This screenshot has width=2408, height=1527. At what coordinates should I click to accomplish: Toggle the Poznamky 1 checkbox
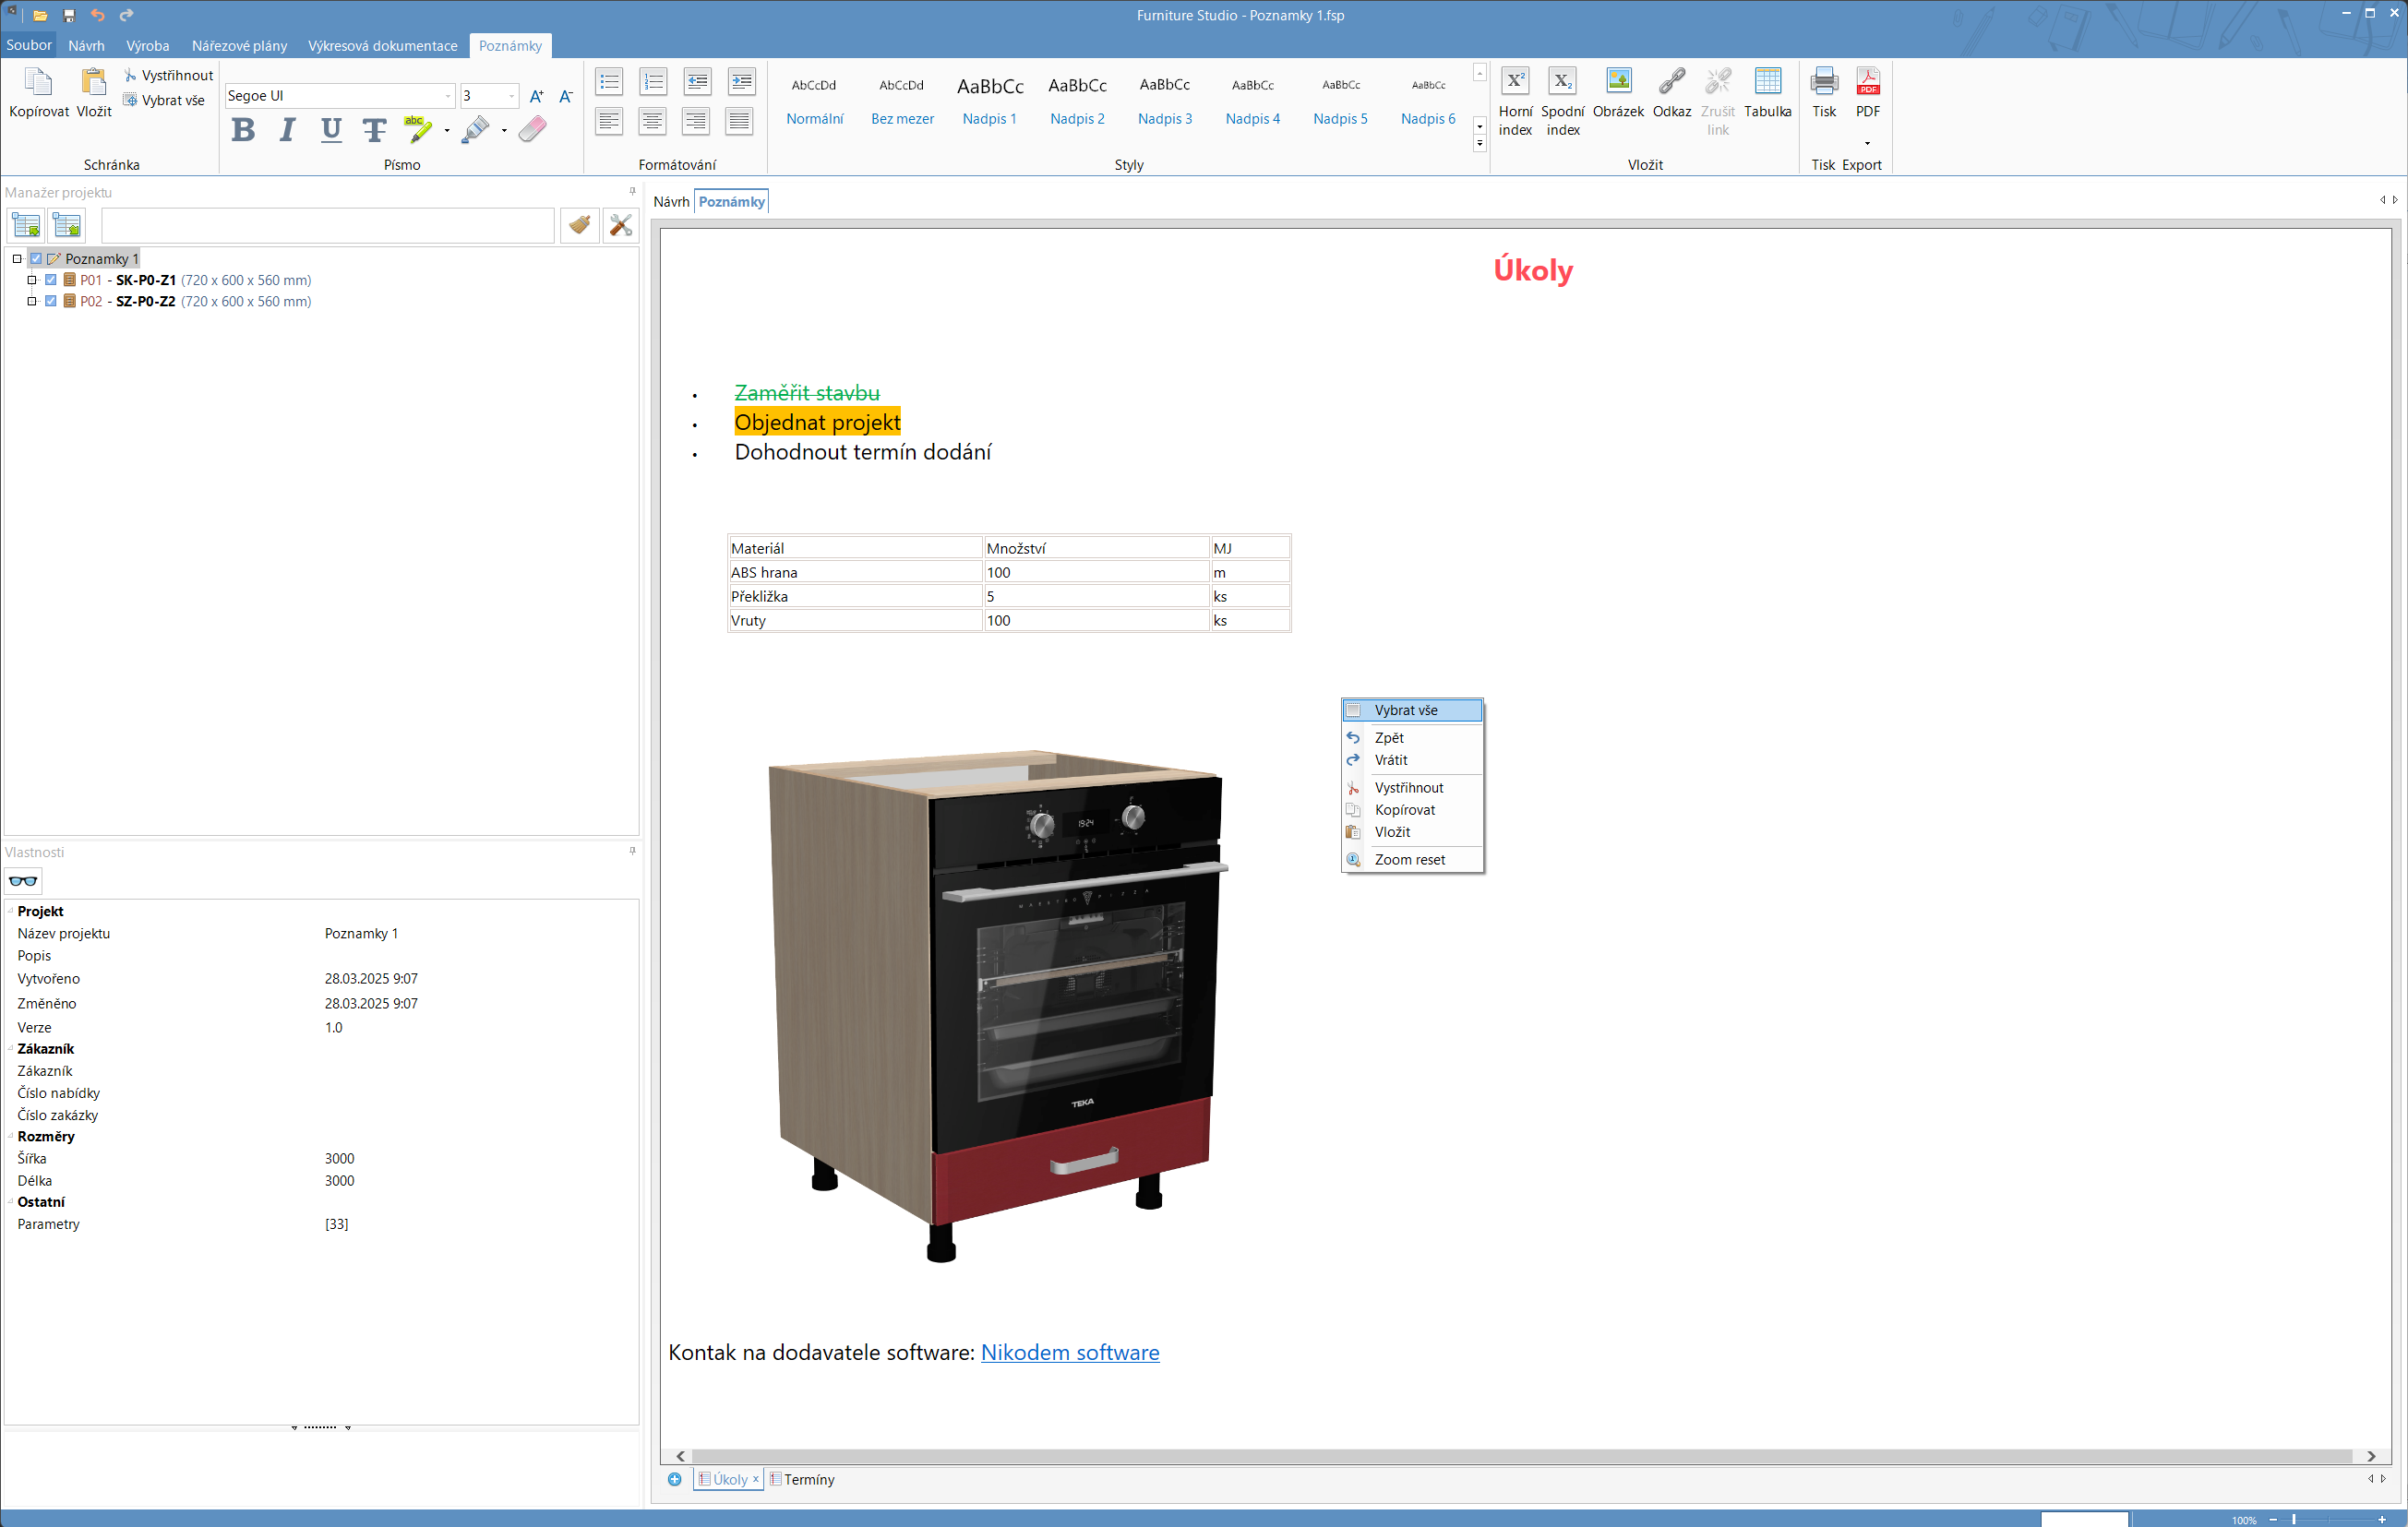(36, 258)
